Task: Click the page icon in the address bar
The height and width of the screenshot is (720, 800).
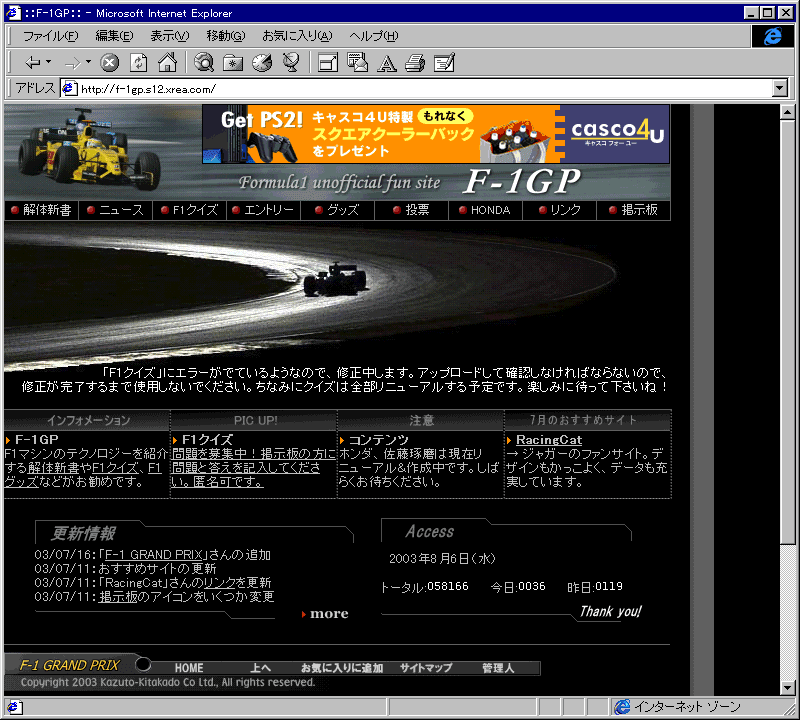Action: (69, 88)
